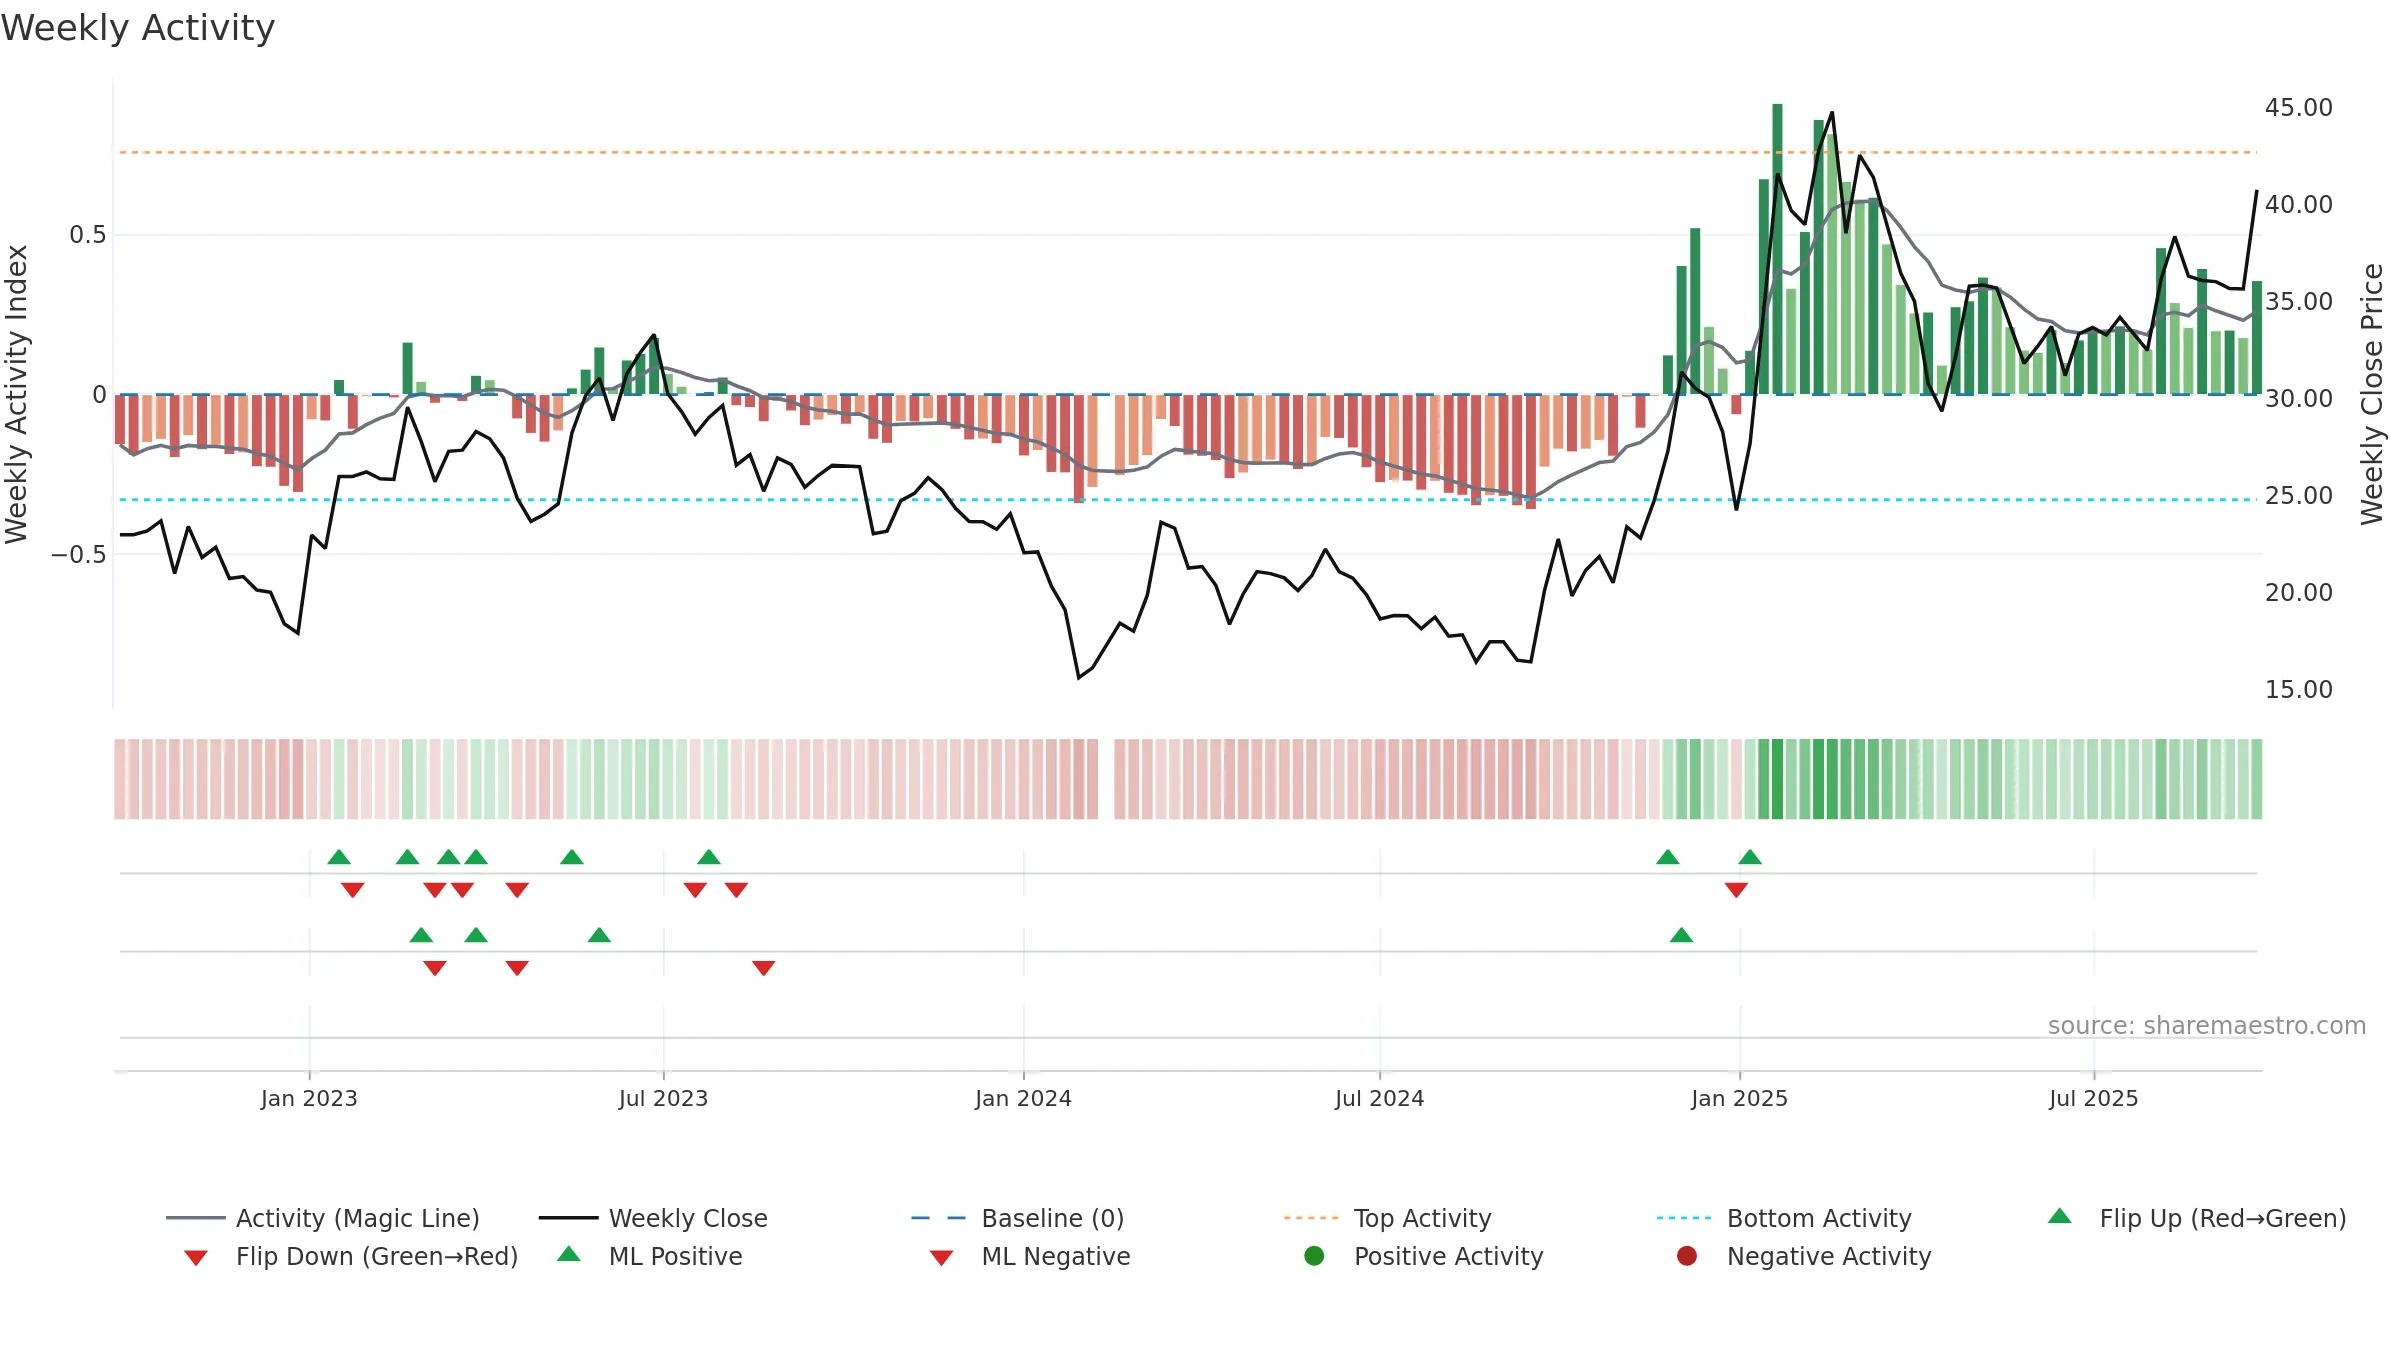Toggle the ML Negative legend entry
Image resolution: width=2400 pixels, height=1350 pixels.
1030,1256
